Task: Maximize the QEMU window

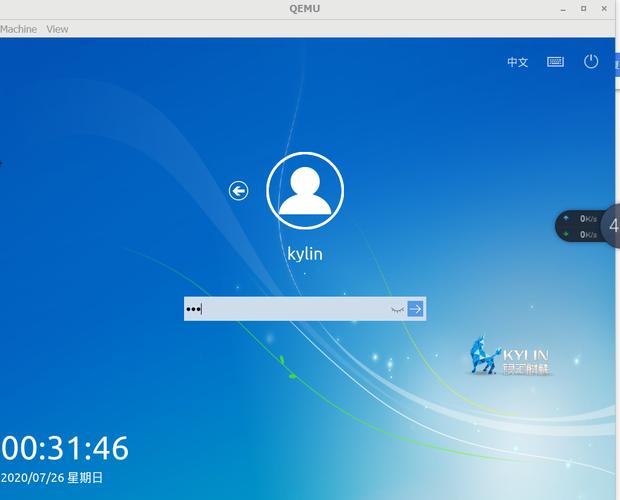Action: click(x=584, y=9)
